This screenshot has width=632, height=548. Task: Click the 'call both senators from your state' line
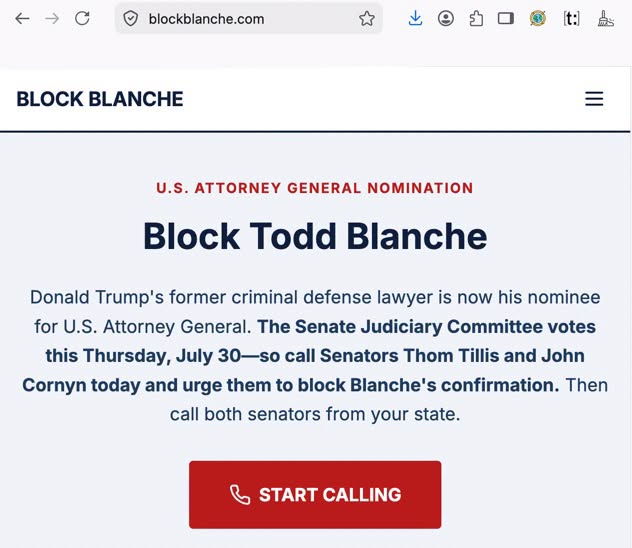tap(315, 414)
